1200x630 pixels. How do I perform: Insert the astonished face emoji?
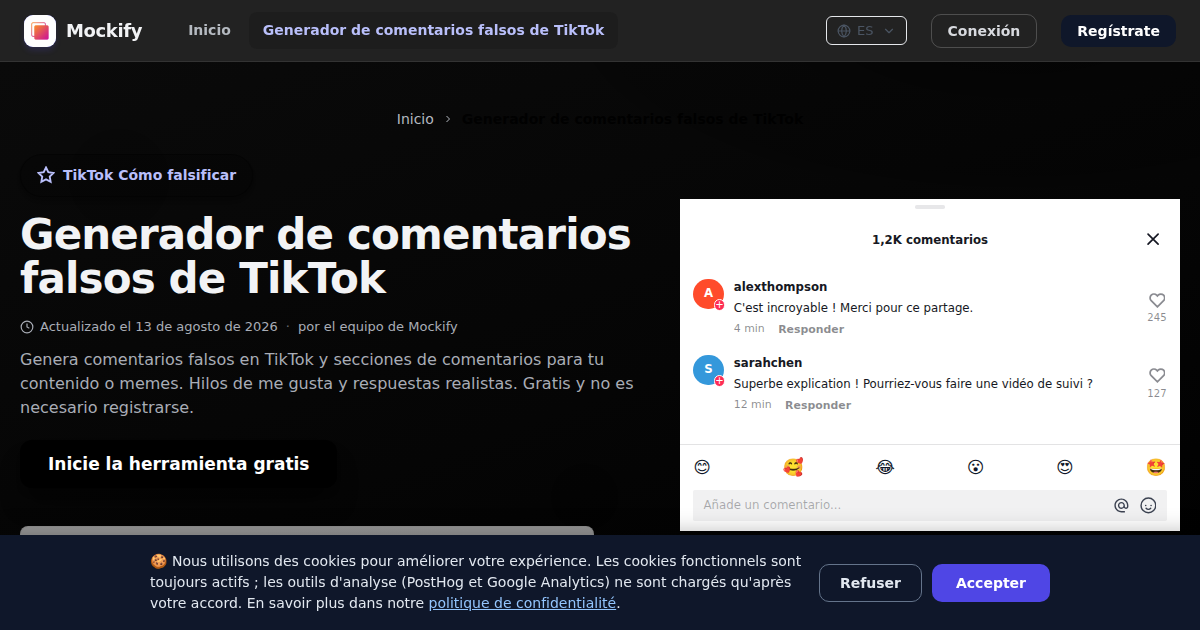pos(975,467)
